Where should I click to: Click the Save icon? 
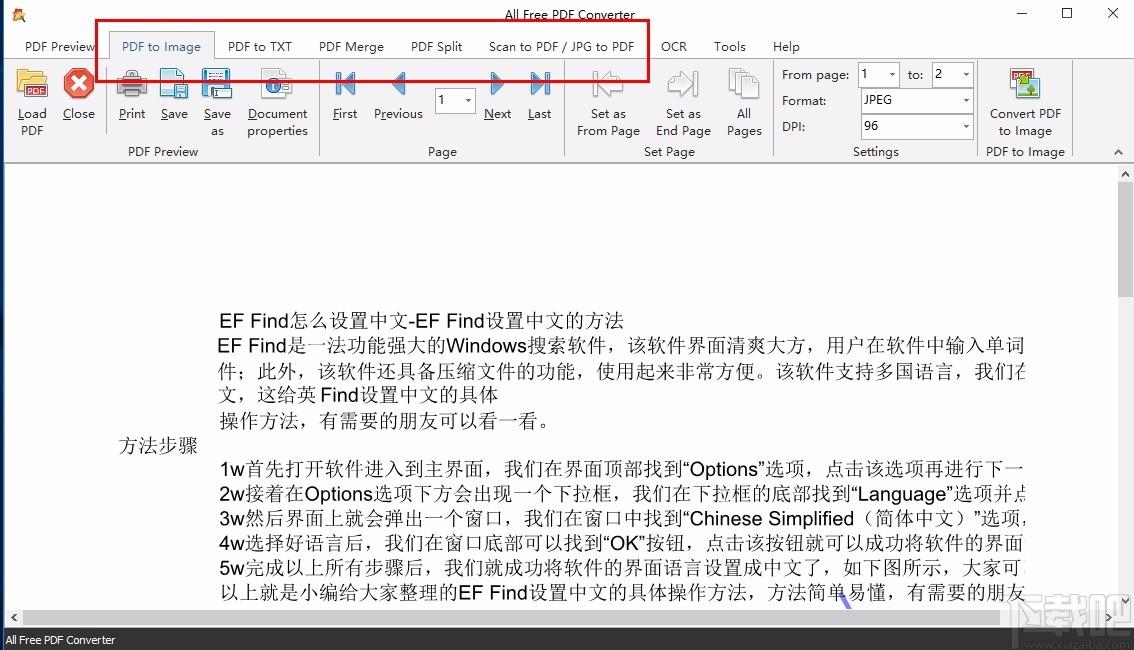pos(174,84)
